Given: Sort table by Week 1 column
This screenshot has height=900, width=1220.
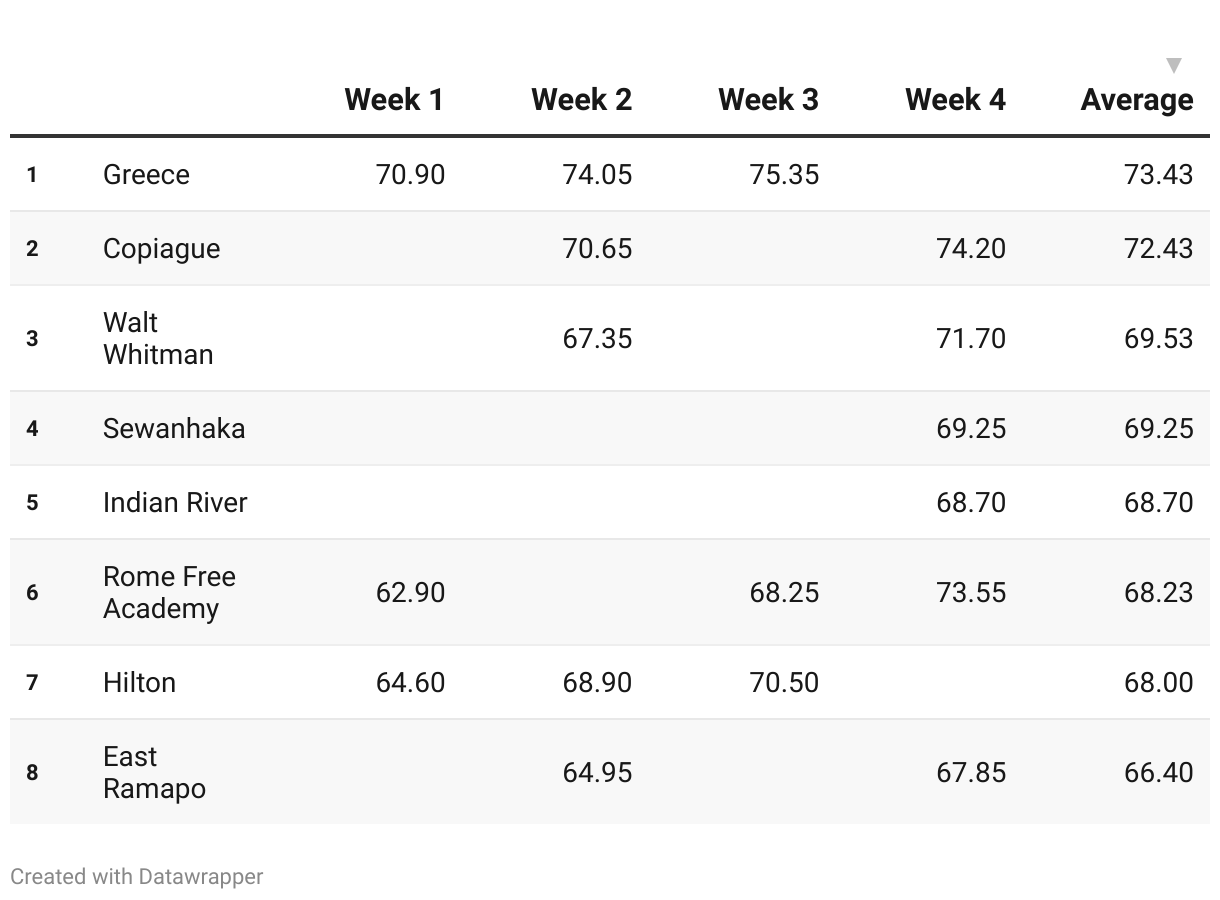Looking at the screenshot, I should [x=394, y=100].
